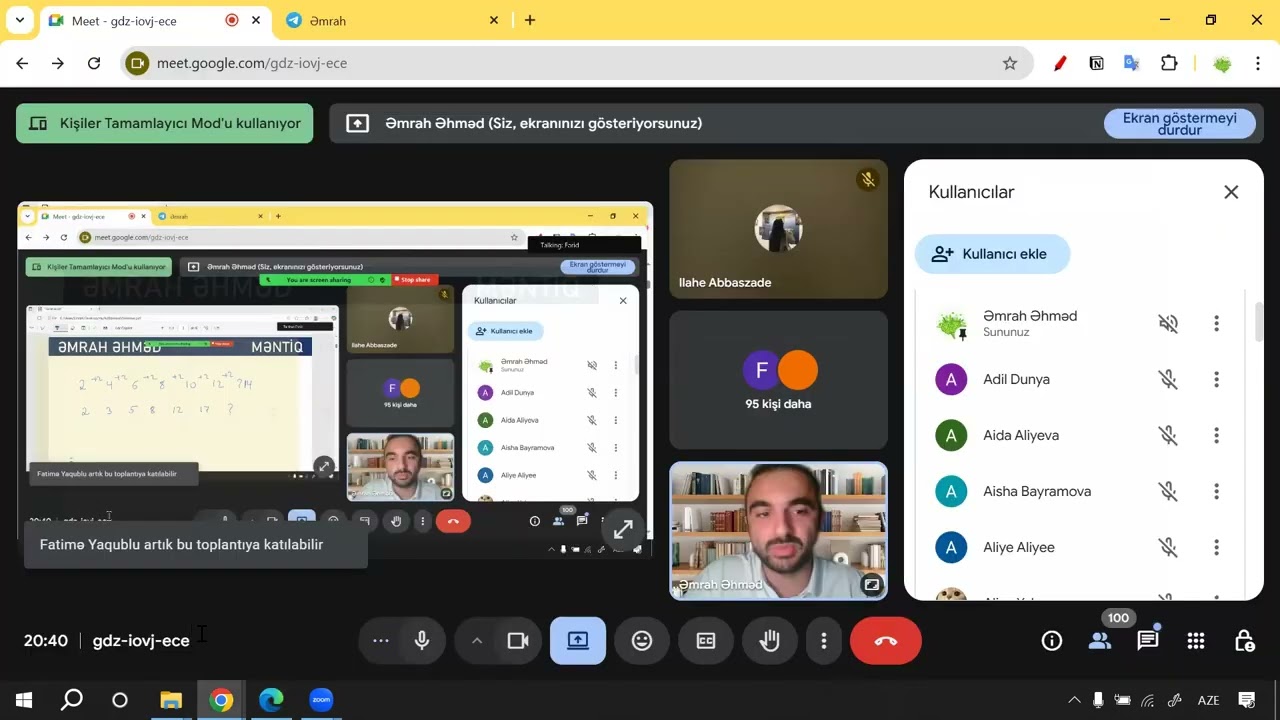Open options menu for Əmrah Əhməd row
The image size is (1280, 720).
[x=1216, y=323]
